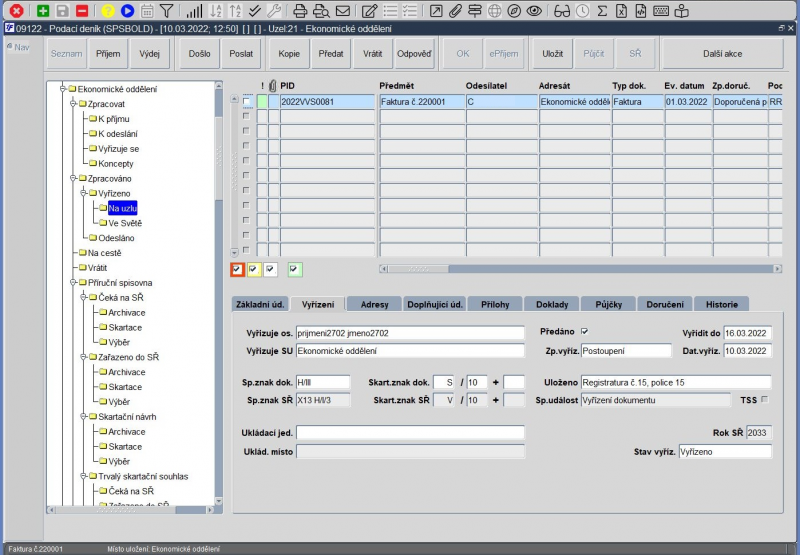This screenshot has height=555, width=800.
Task: Toggle the red-bordered filter checkbox below the grid
Action: point(237,269)
